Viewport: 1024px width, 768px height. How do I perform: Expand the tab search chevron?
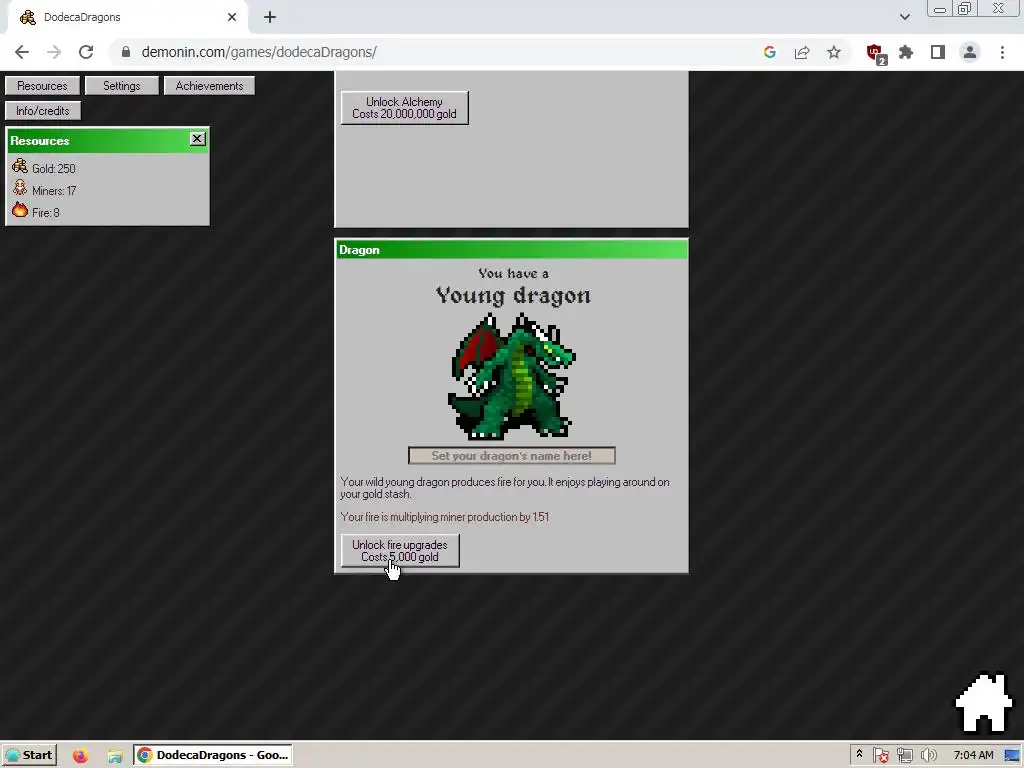pos(904,17)
